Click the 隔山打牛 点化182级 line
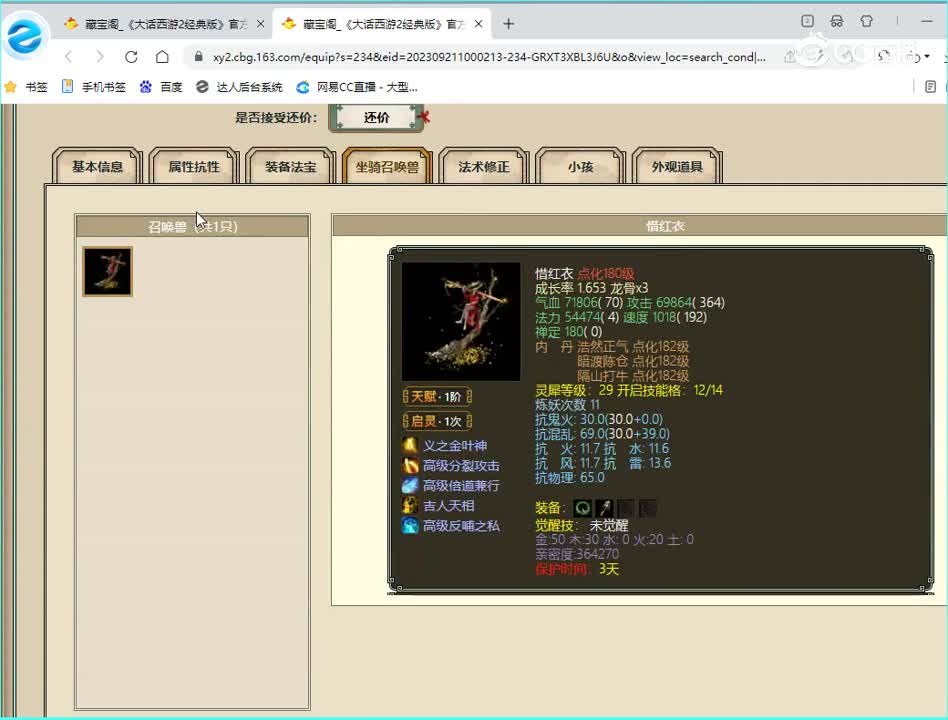The height and width of the screenshot is (720, 948). point(633,375)
